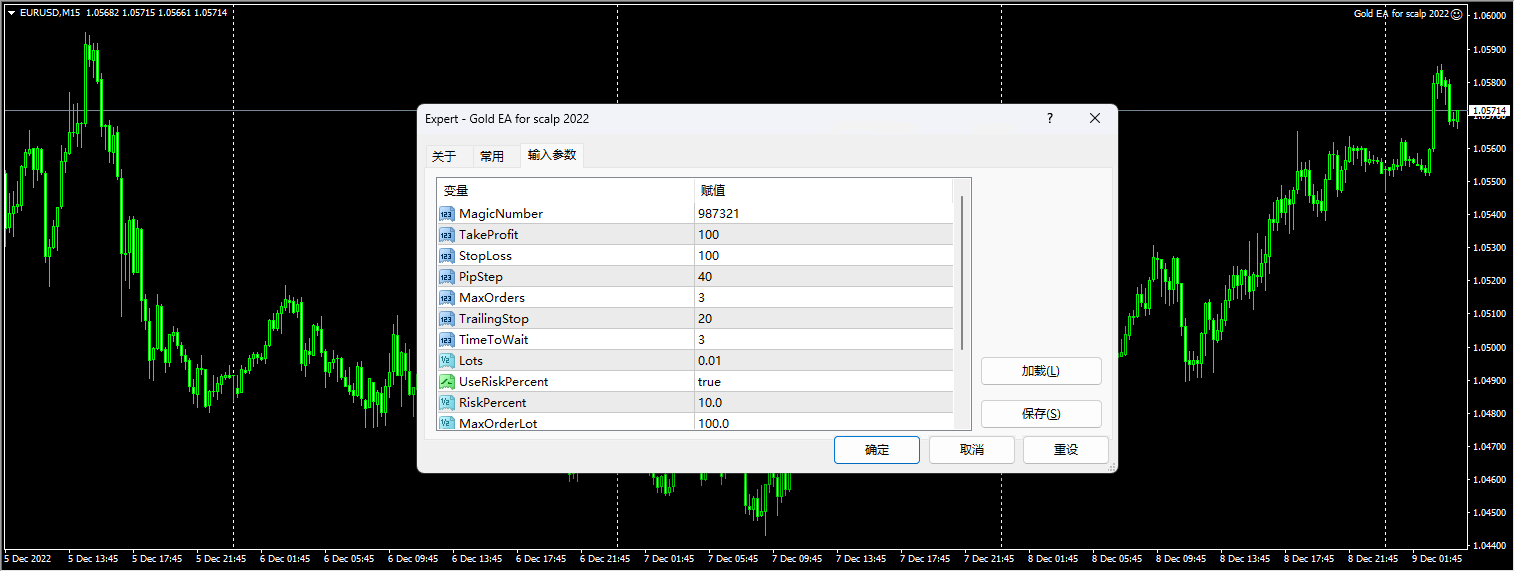This screenshot has width=1515, height=572.
Task: Click 加载(L) to load settings
Action: 1040,371
